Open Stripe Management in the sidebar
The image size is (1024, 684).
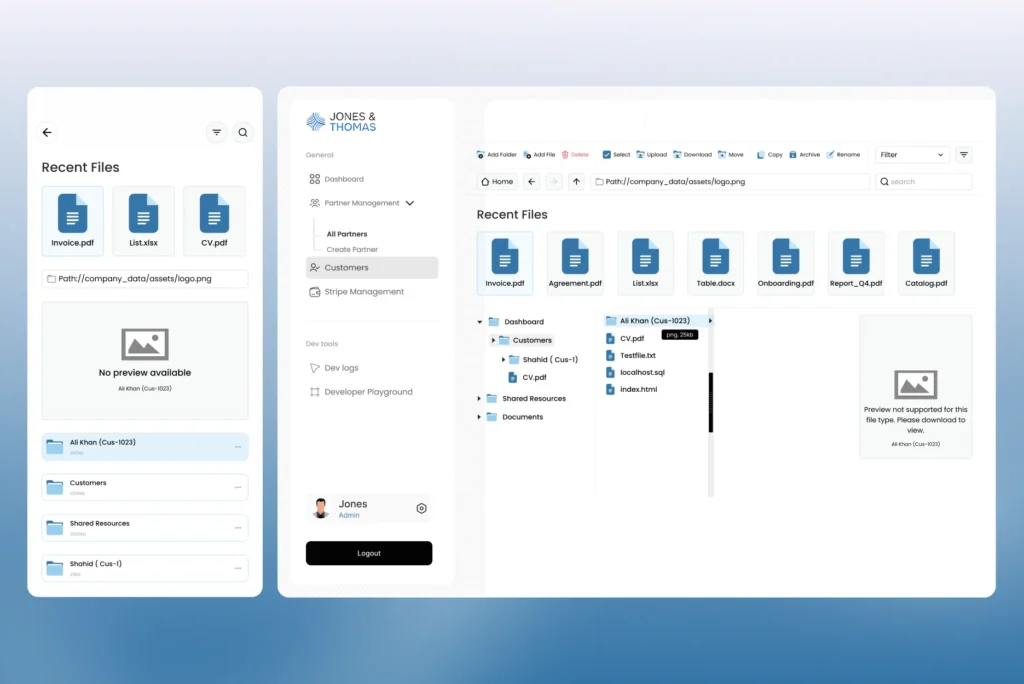click(363, 292)
